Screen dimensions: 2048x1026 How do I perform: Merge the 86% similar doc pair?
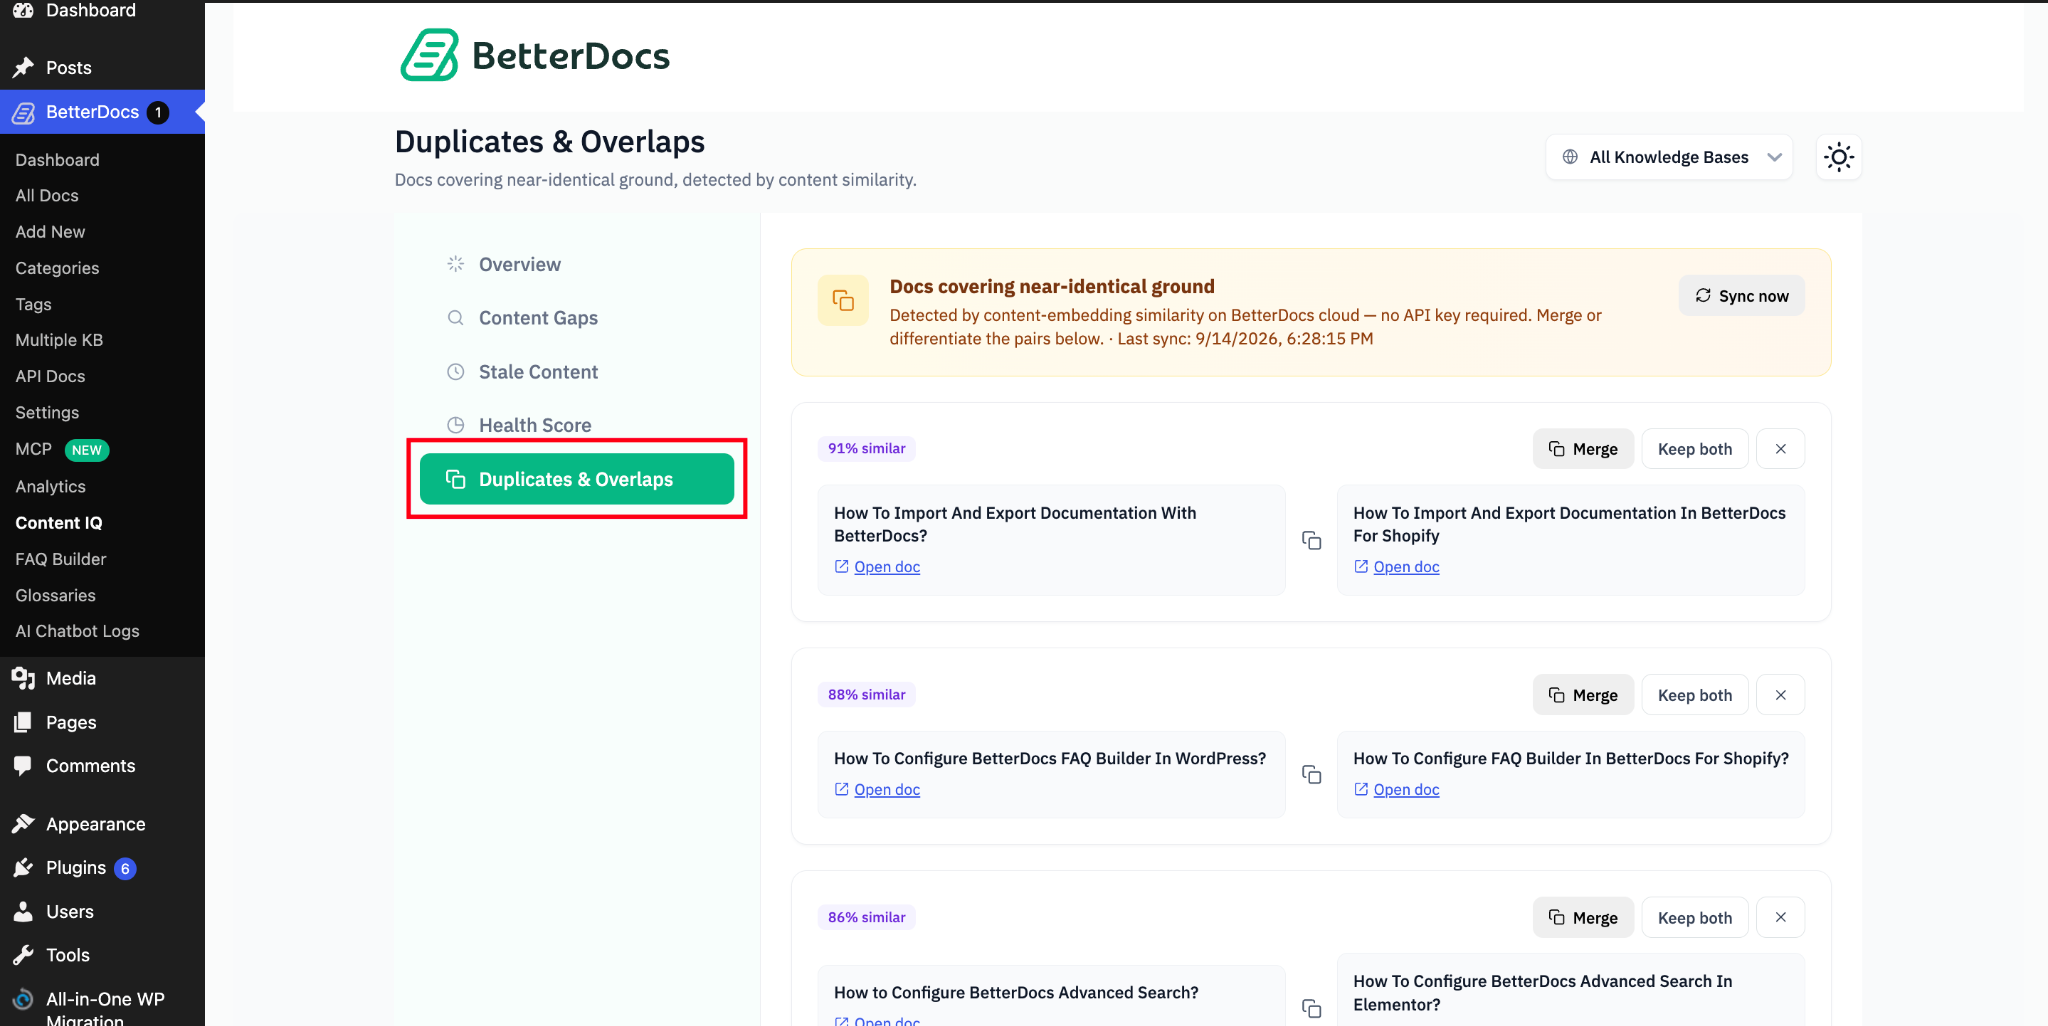(x=1583, y=918)
